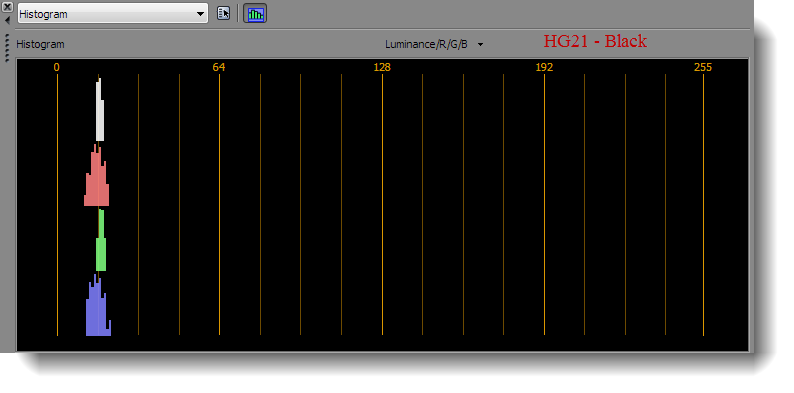Open the Video Scopes settings icon
The image size is (794, 393).
coord(223,14)
